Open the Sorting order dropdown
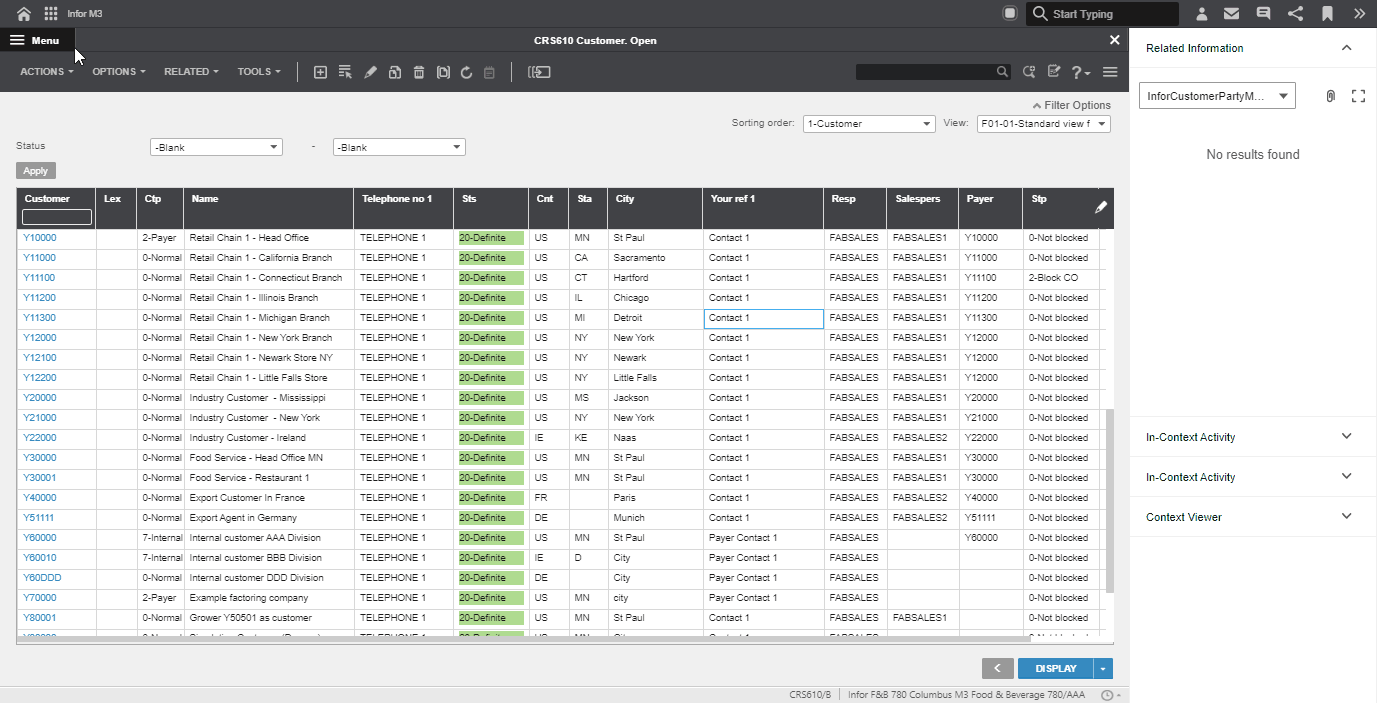Image resolution: width=1377 pixels, height=703 pixels. pos(868,124)
